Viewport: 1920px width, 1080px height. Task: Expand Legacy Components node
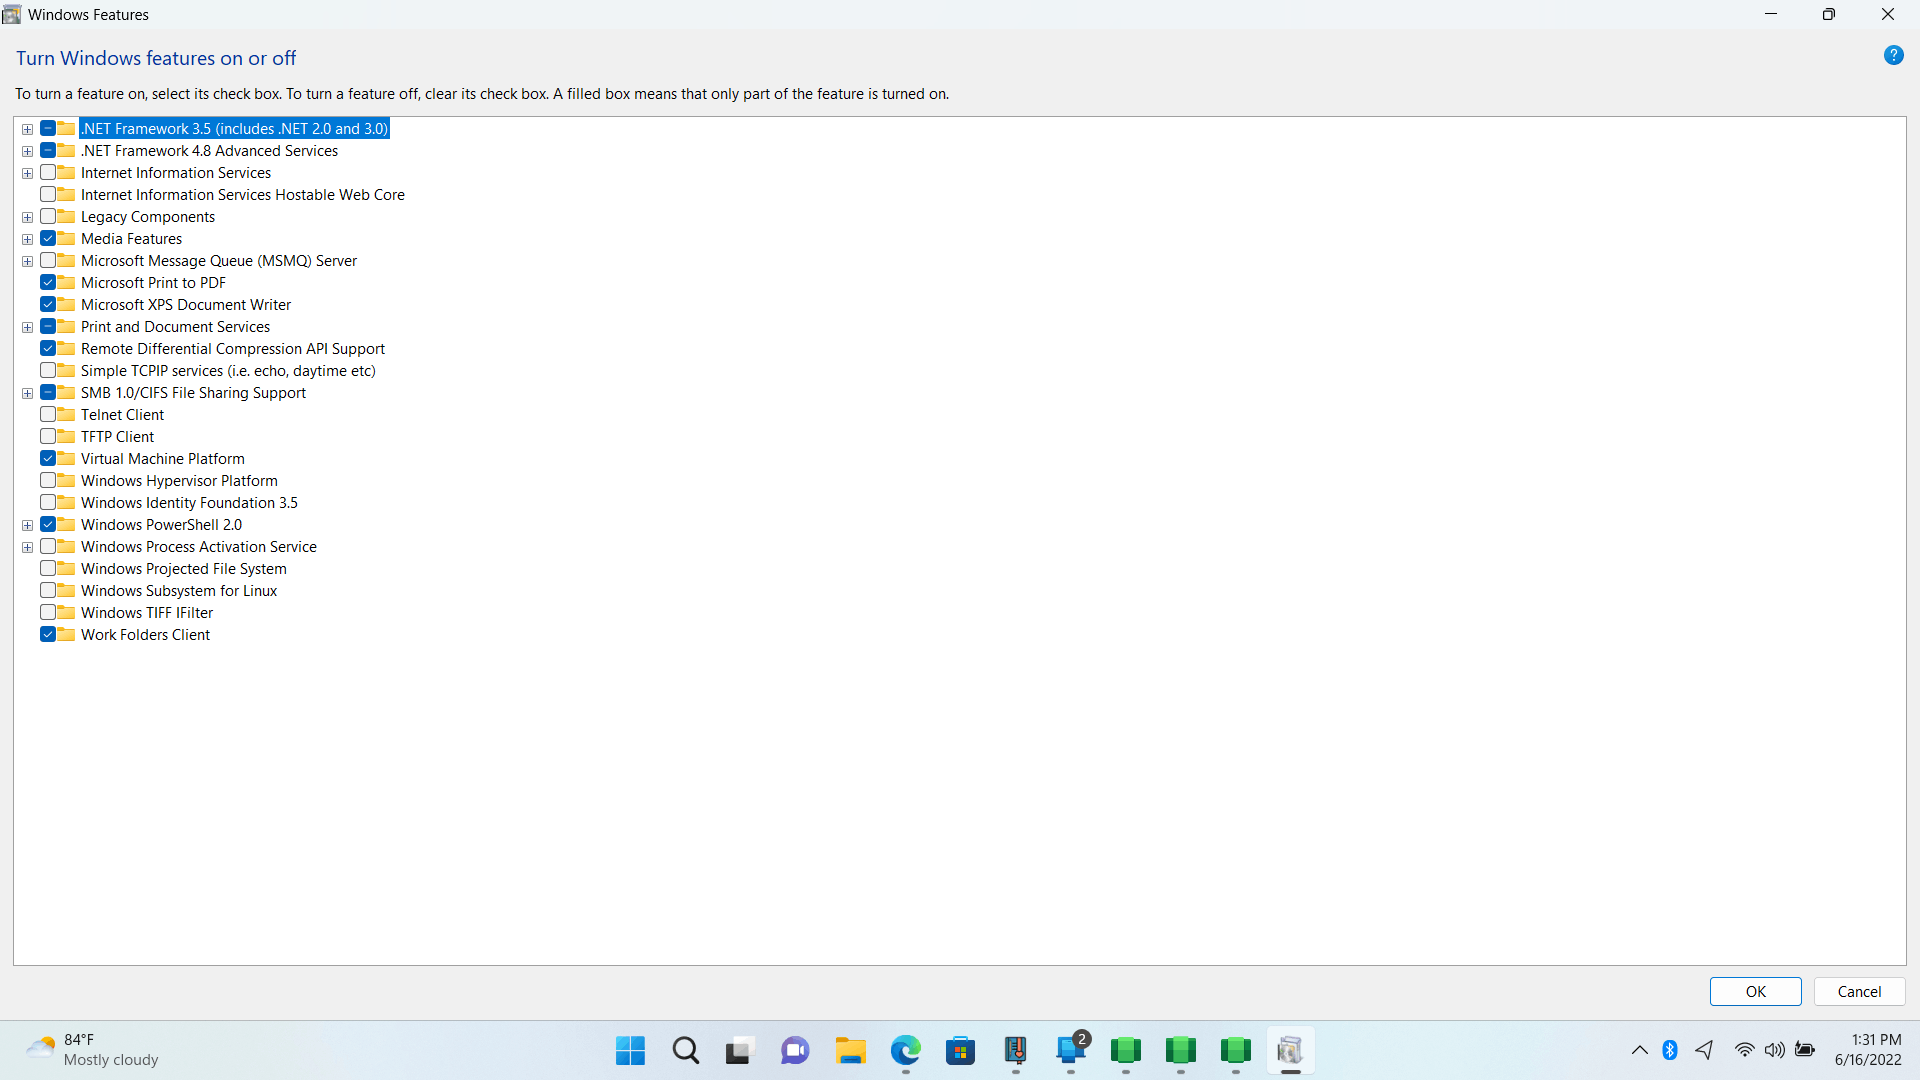[x=28, y=217]
